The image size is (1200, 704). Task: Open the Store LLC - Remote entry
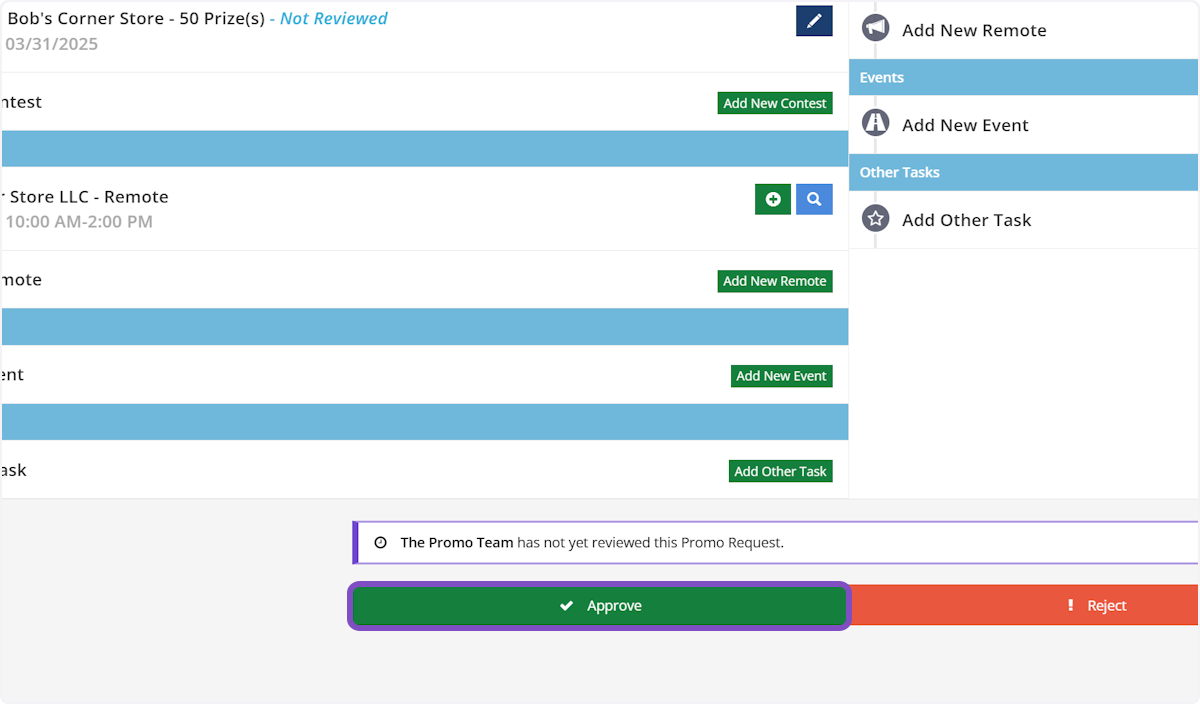pyautogui.click(x=86, y=197)
